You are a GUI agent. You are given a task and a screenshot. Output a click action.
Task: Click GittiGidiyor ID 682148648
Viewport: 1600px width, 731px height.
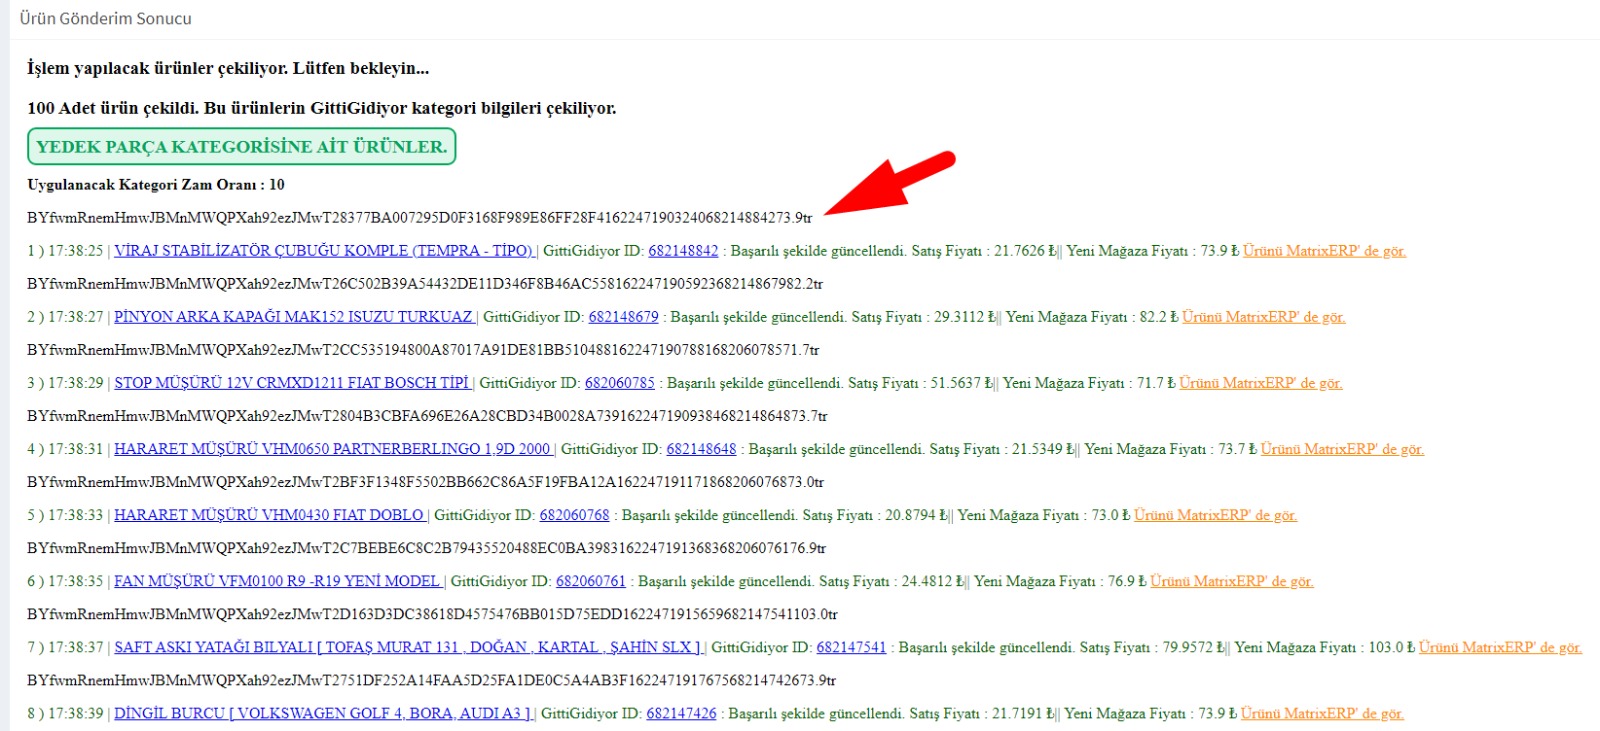[x=701, y=449]
